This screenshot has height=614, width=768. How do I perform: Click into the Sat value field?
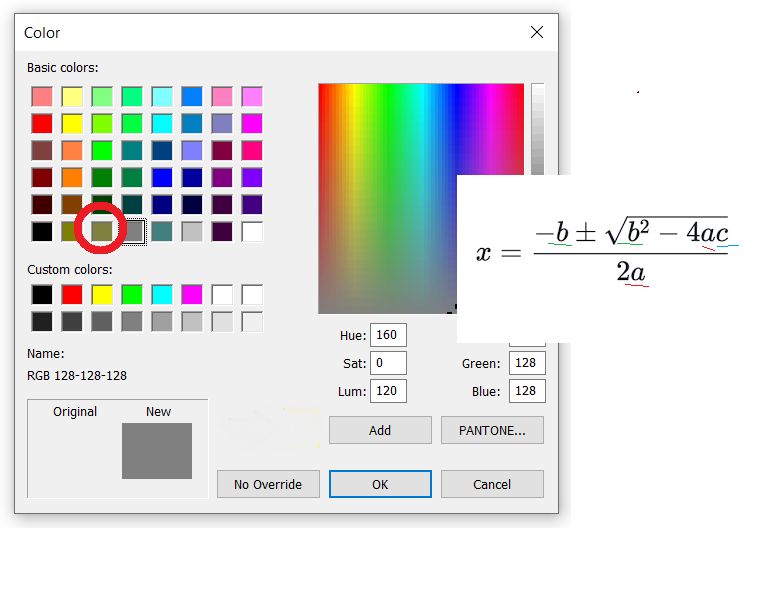point(388,363)
